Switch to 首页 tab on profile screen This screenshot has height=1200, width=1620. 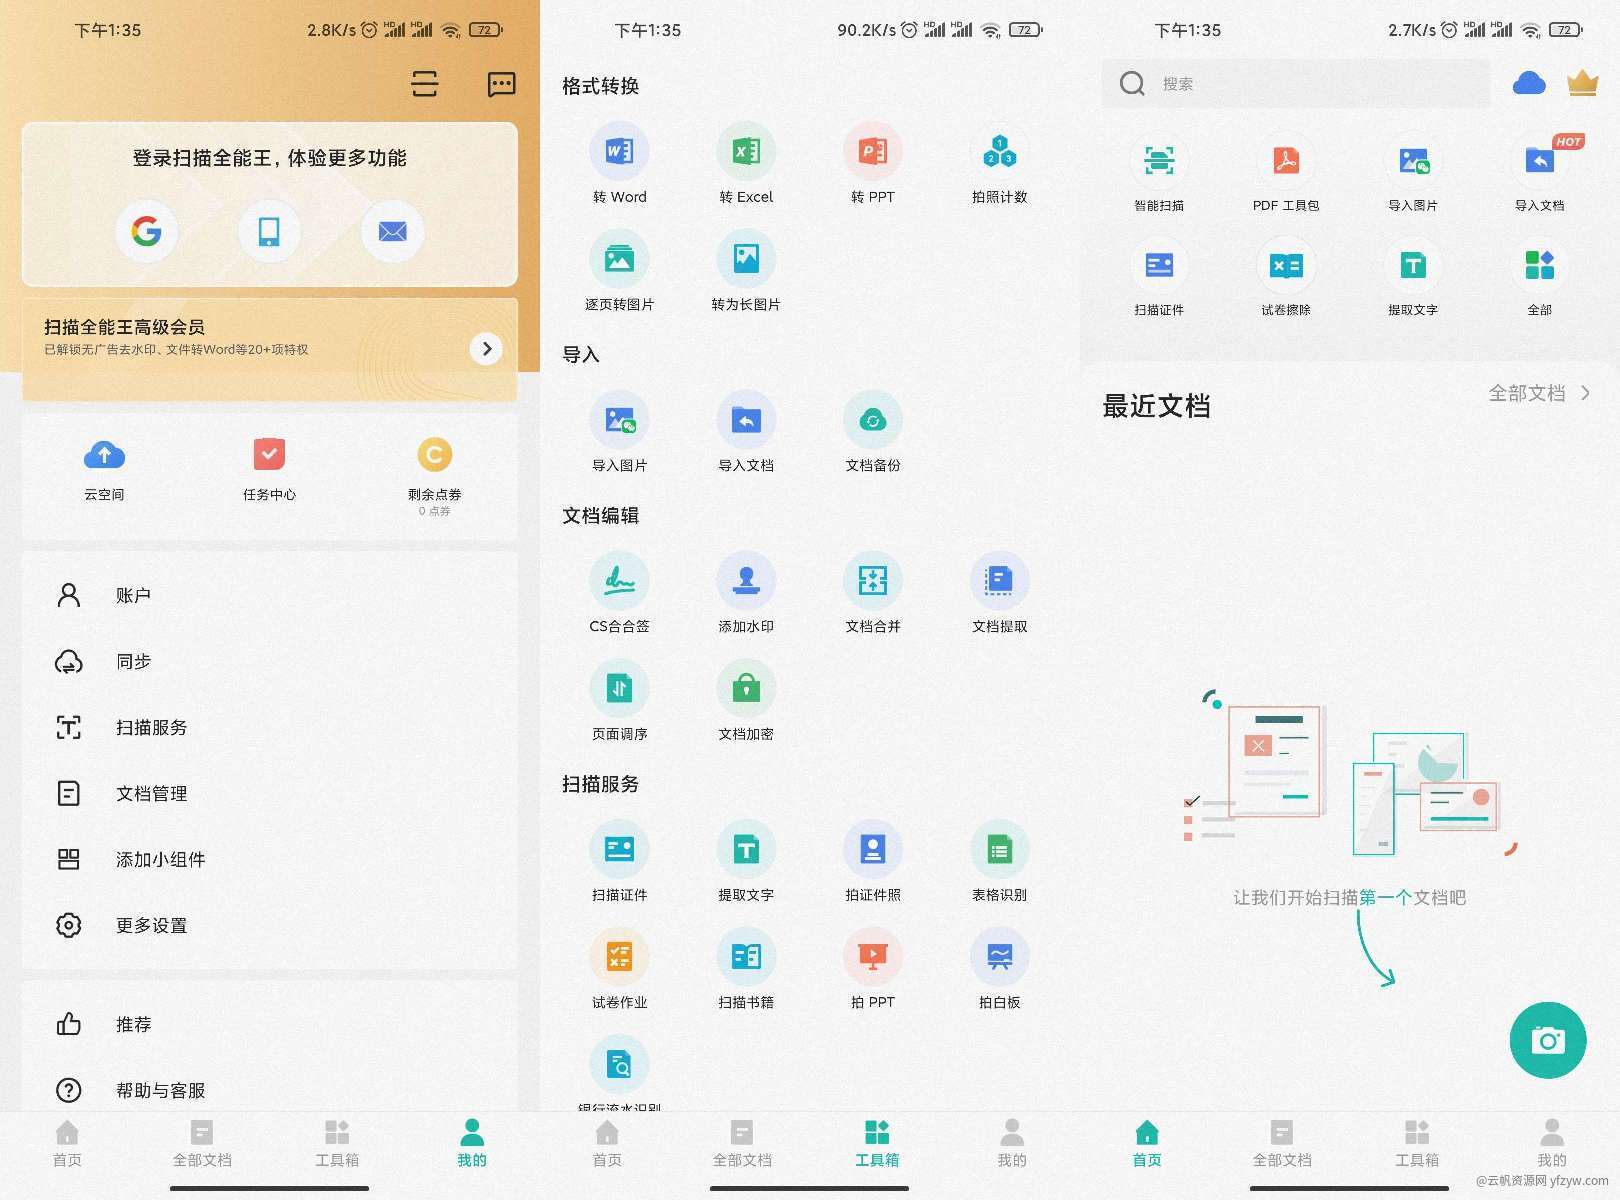pos(67,1144)
